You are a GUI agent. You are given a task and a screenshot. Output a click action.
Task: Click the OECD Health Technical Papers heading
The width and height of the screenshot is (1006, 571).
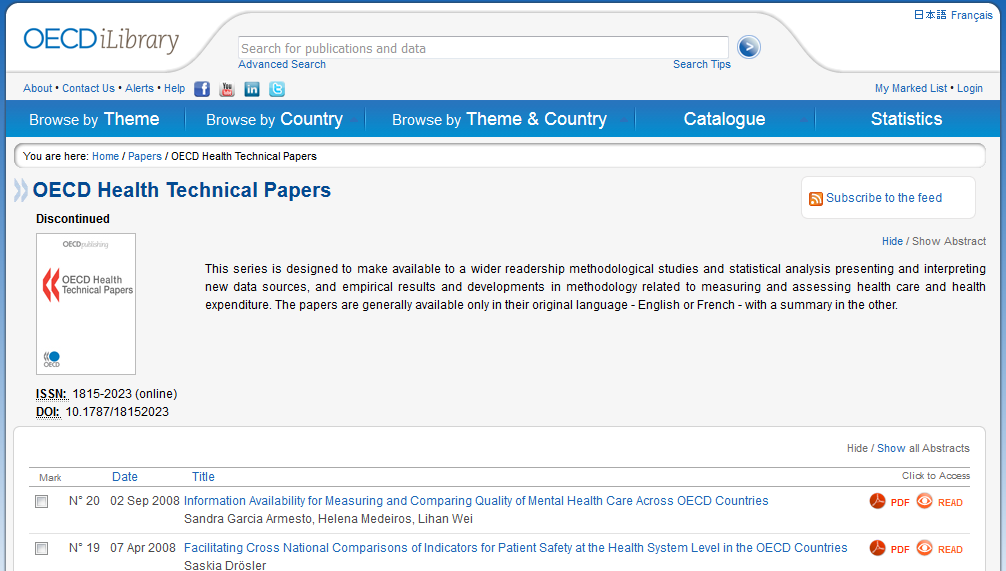tap(182, 190)
